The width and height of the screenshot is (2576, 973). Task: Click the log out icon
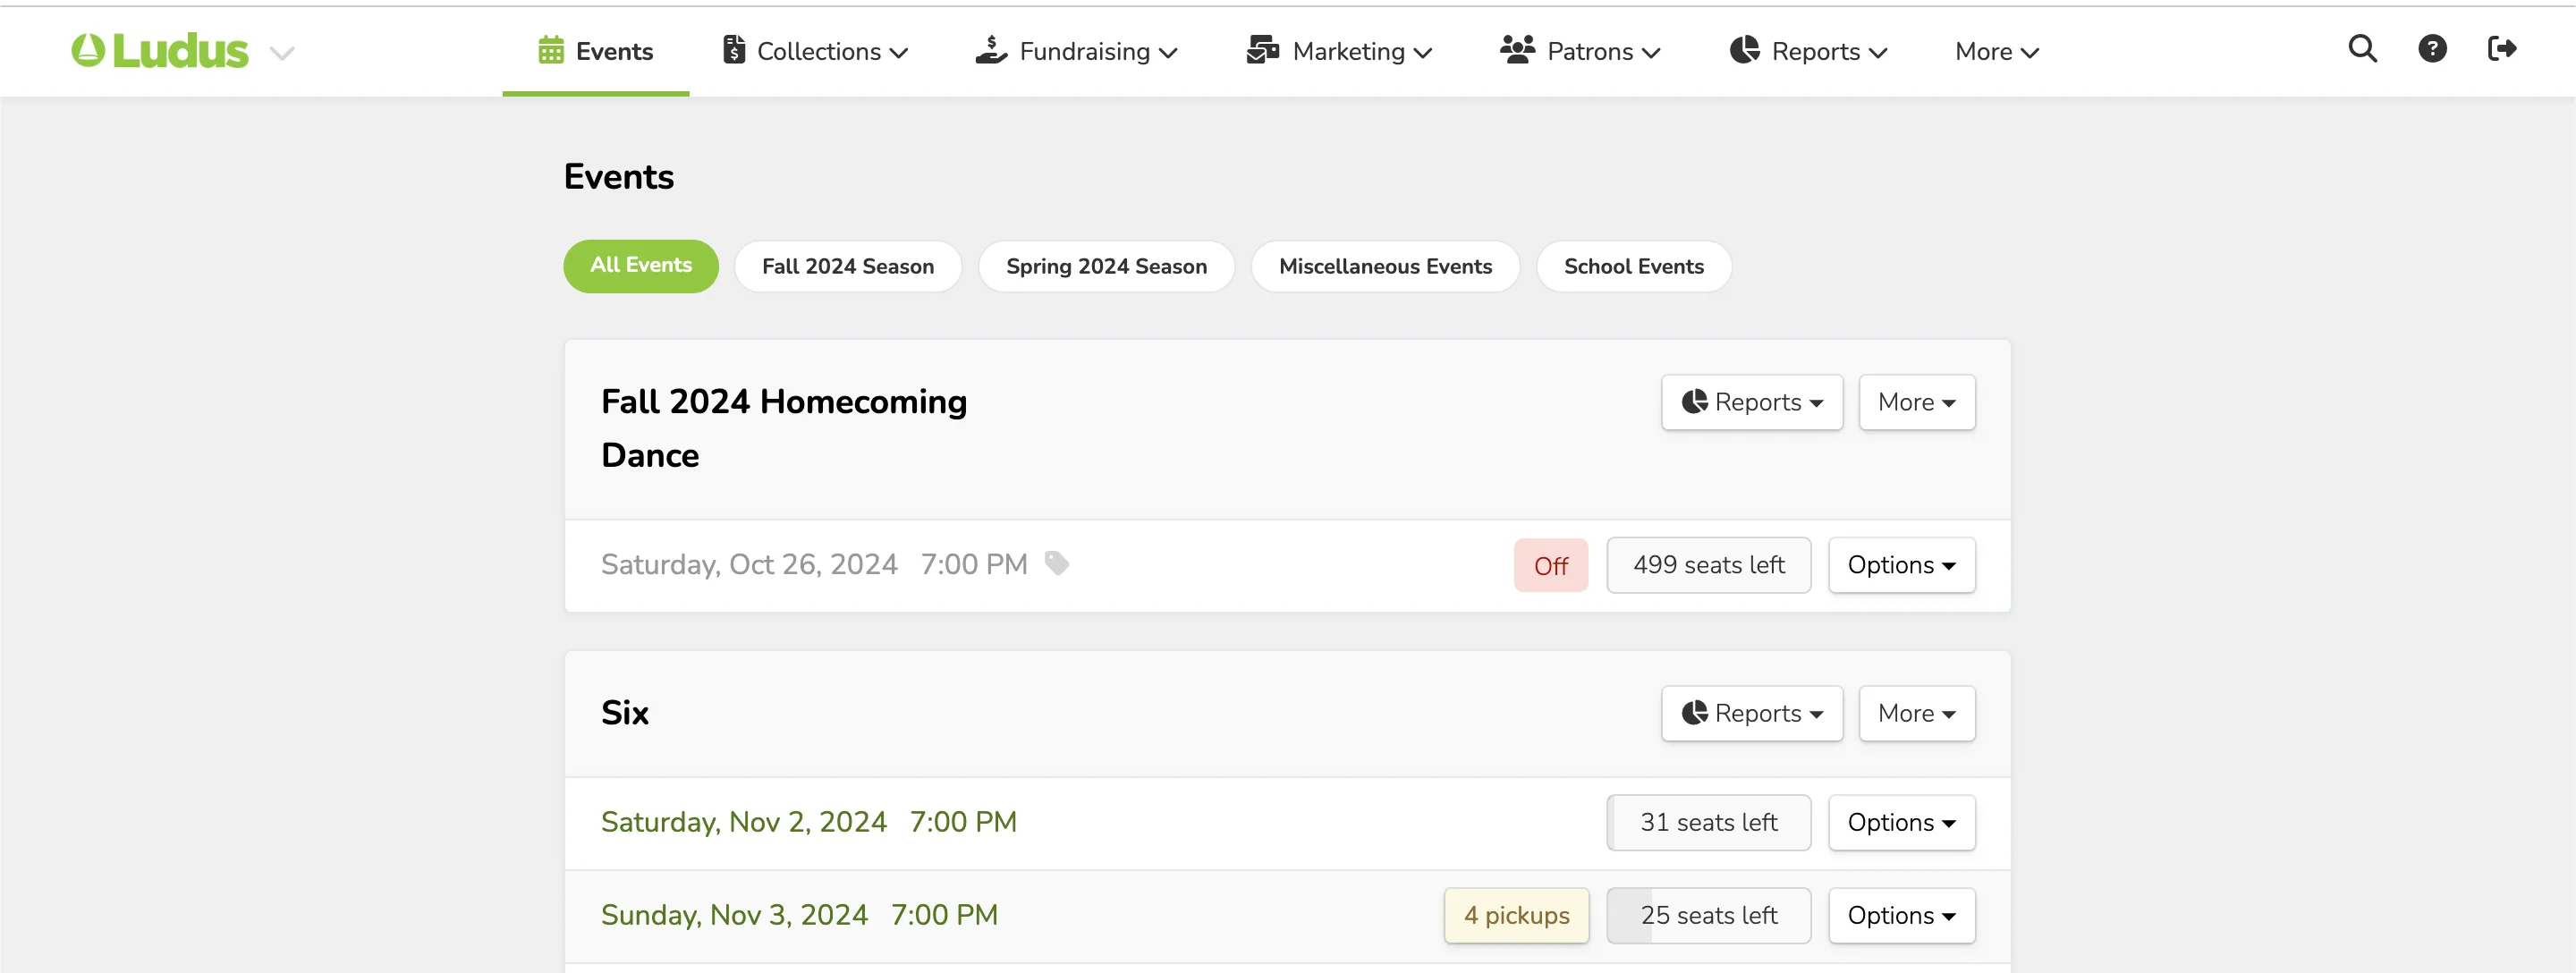click(x=2502, y=49)
